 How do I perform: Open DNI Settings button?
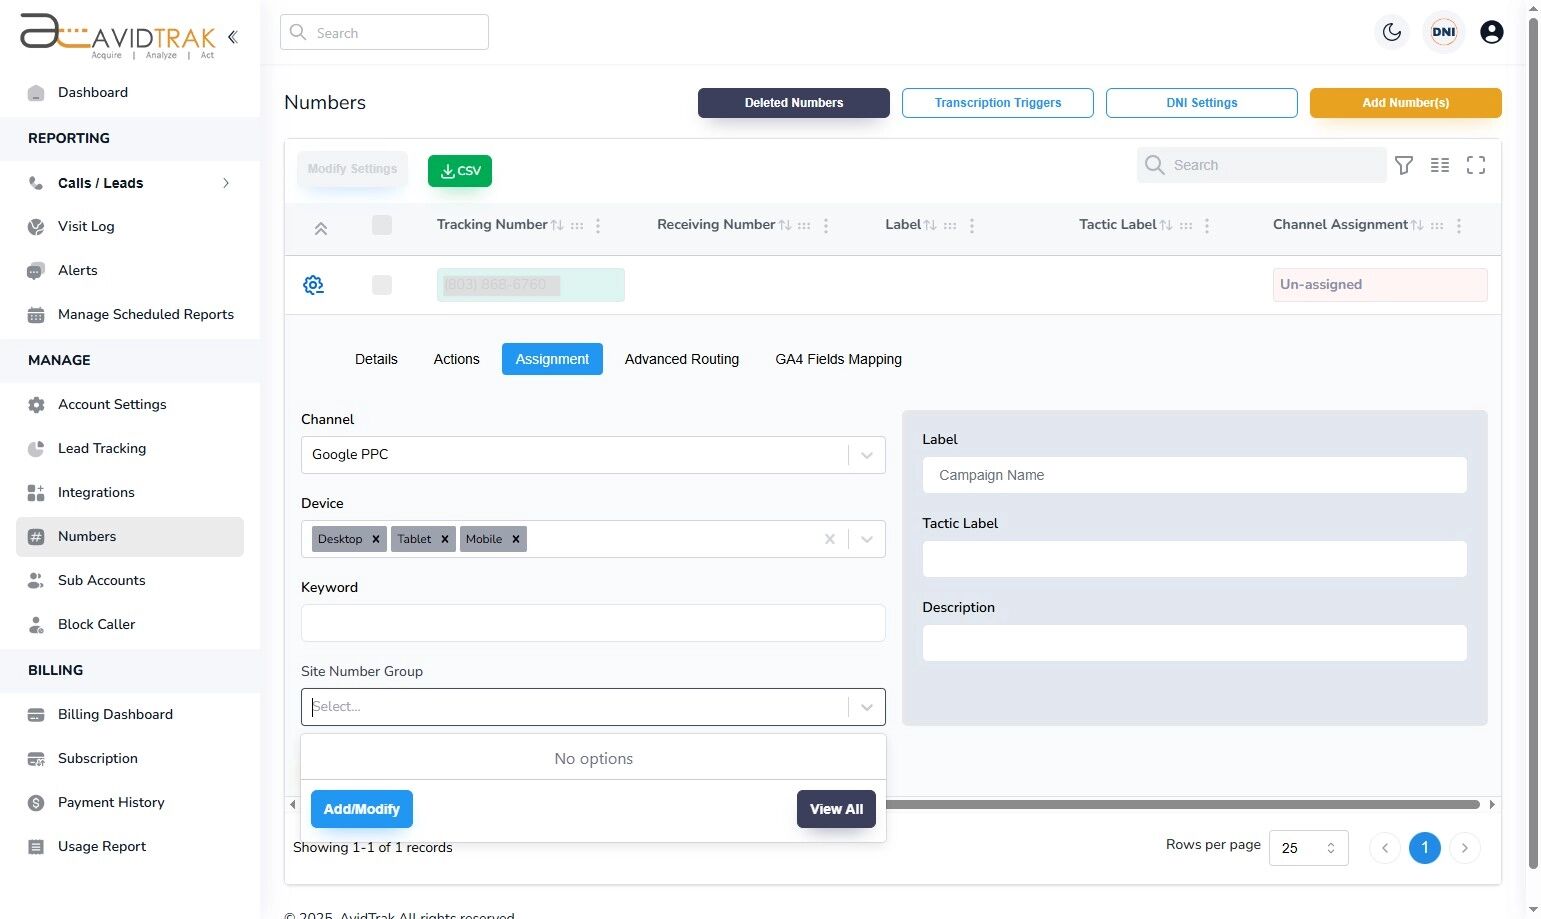[x=1202, y=103]
